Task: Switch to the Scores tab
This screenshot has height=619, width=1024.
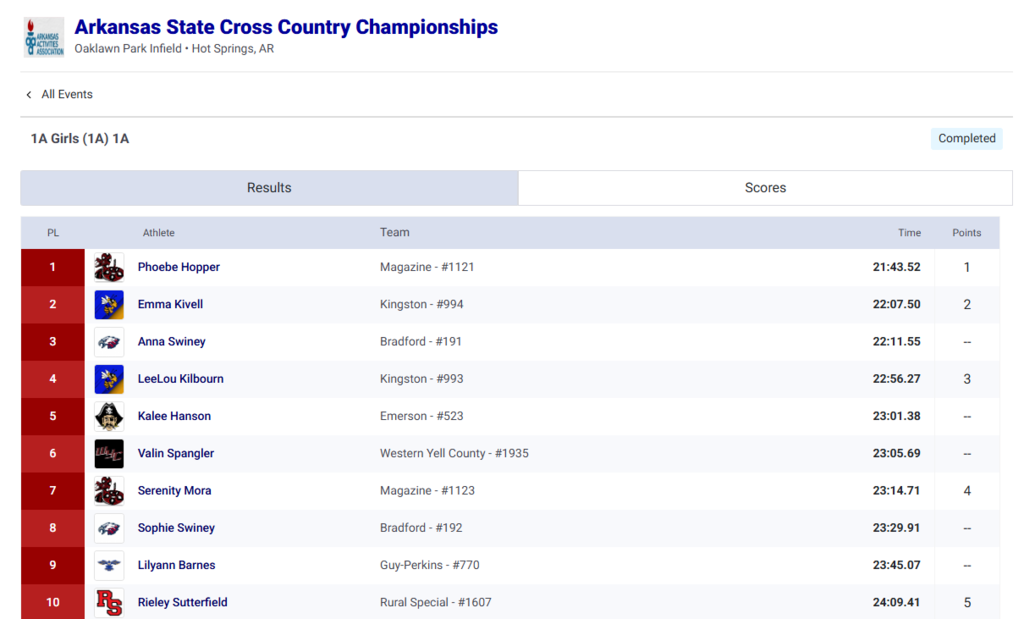Action: [765, 187]
